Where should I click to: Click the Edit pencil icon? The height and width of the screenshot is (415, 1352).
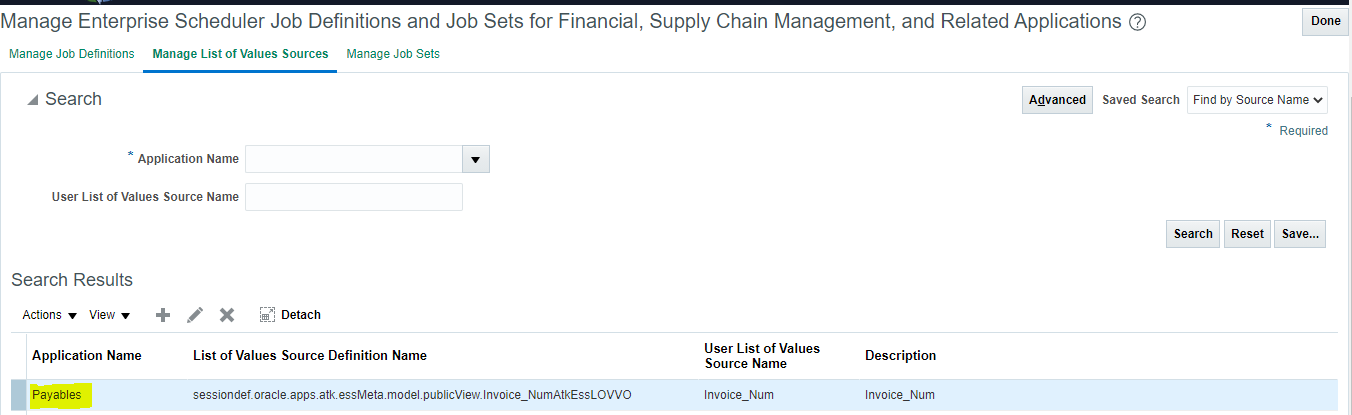[x=195, y=315]
